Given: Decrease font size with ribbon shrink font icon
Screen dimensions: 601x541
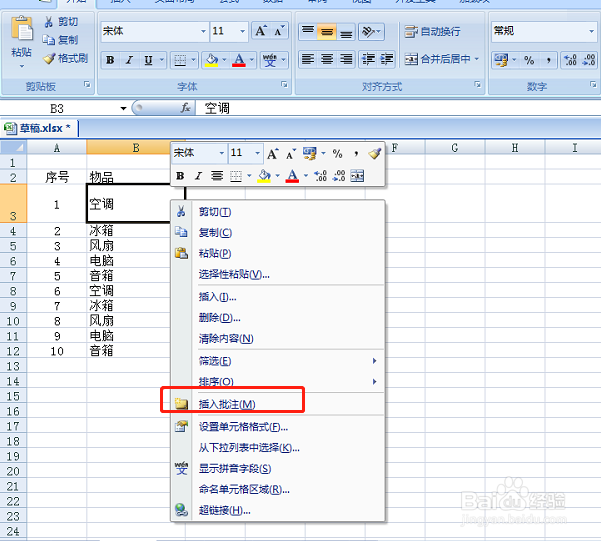Looking at the screenshot, I should coord(279,31).
